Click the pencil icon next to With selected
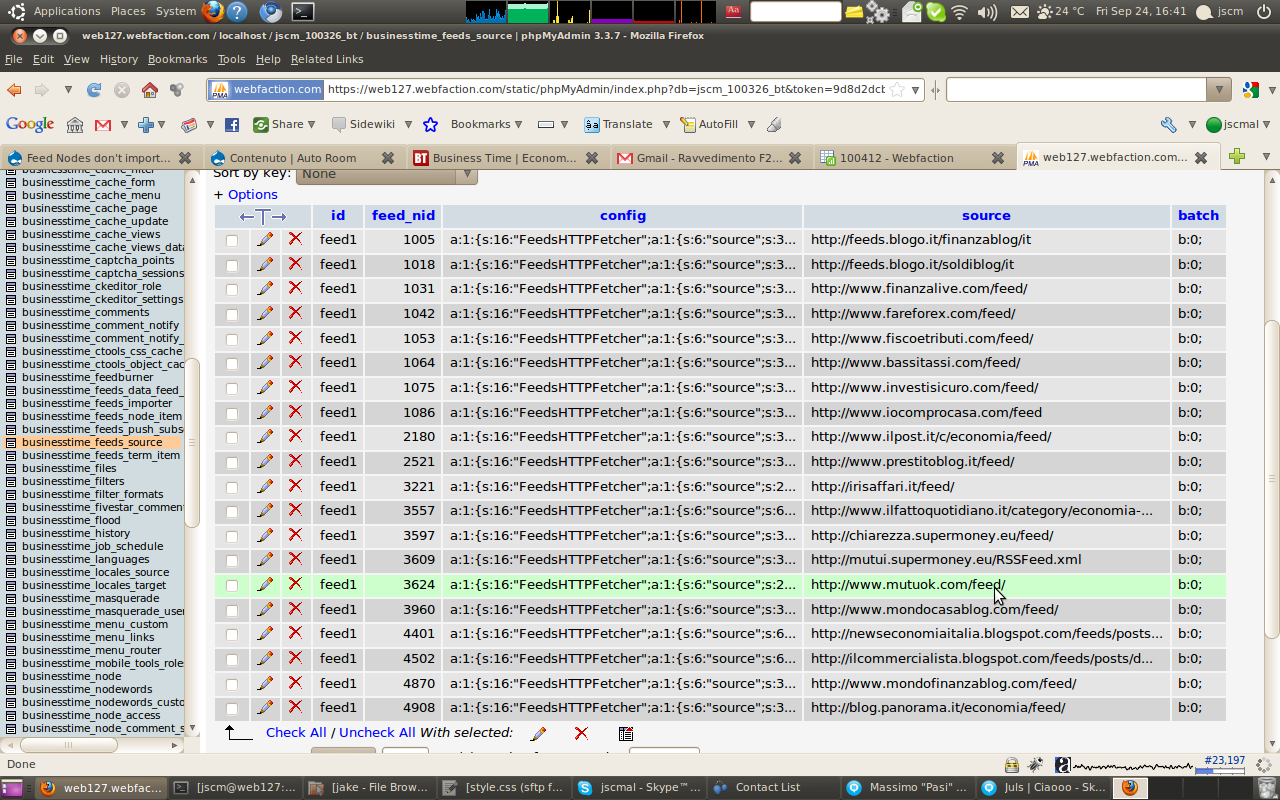This screenshot has height=800, width=1280. [x=538, y=733]
